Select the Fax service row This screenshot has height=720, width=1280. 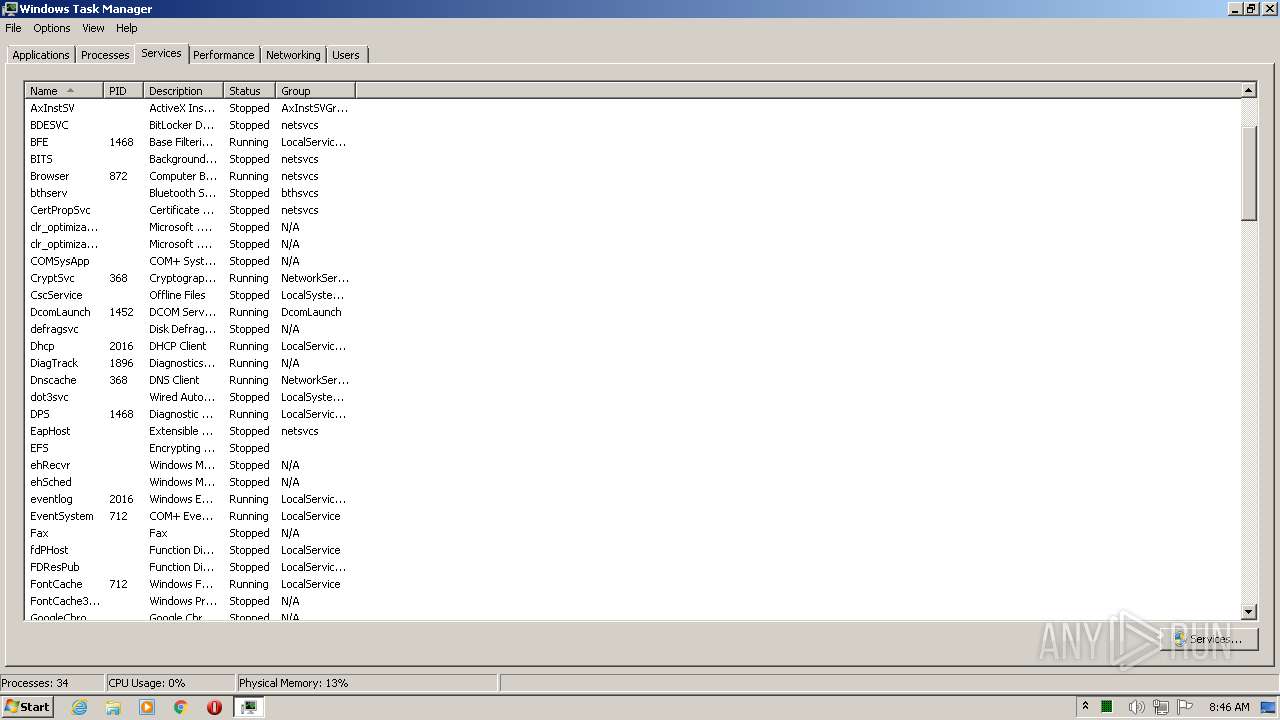[x=190, y=533]
